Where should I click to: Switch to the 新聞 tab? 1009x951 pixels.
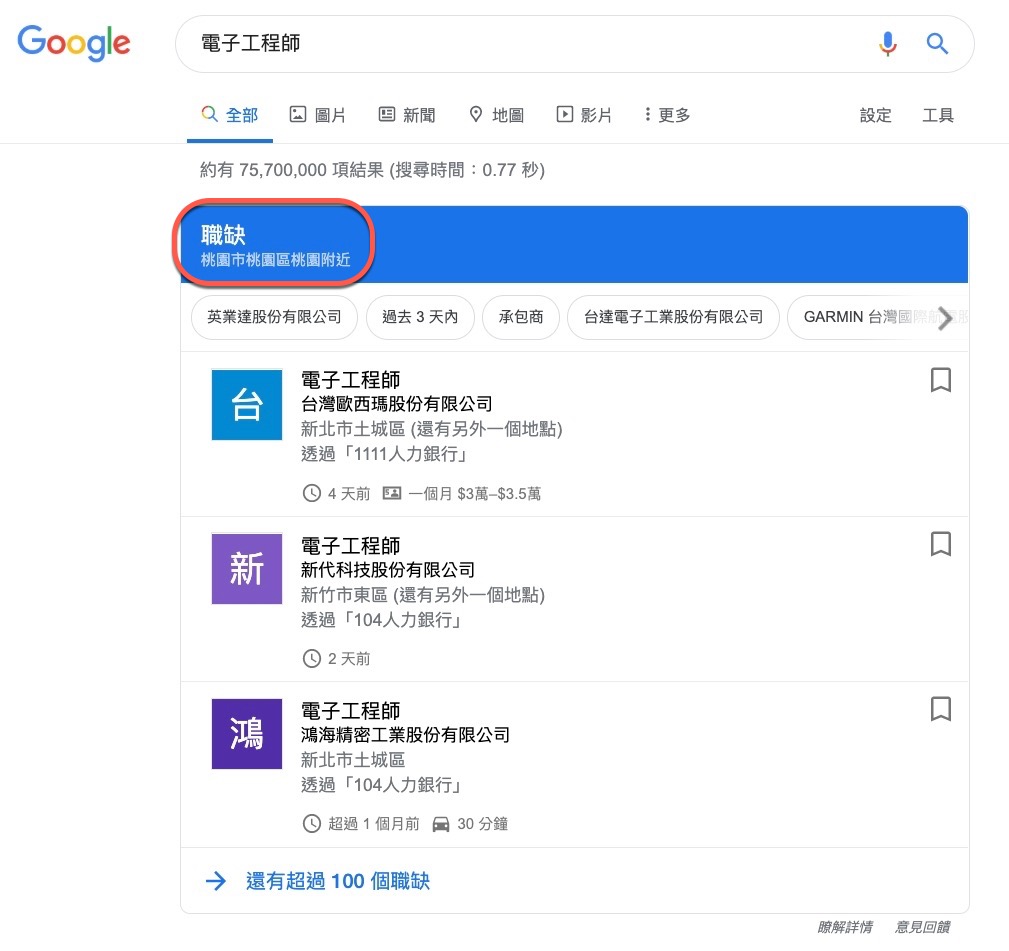407,115
